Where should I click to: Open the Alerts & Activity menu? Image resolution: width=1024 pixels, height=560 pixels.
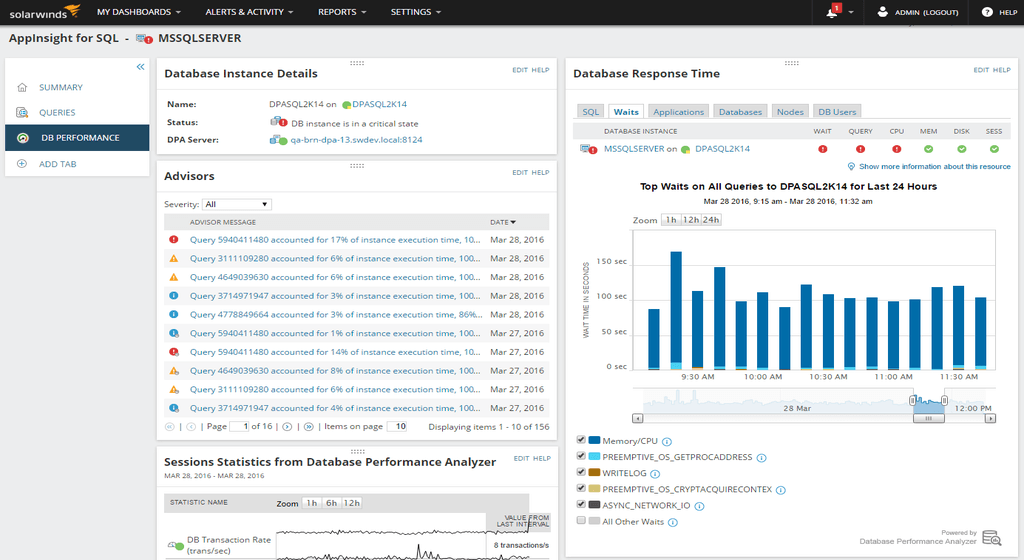[x=249, y=12]
